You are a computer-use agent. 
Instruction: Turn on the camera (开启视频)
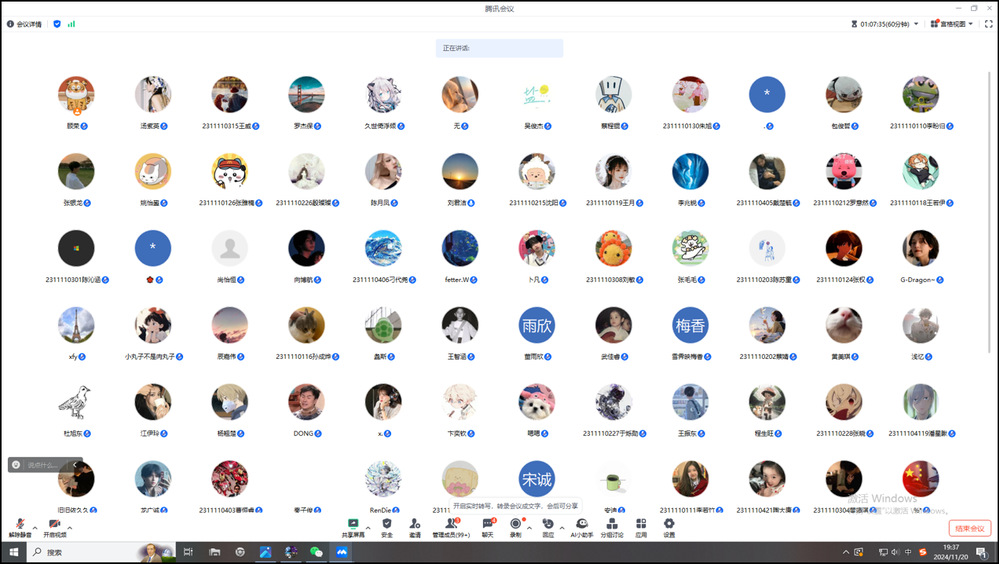pos(54,525)
